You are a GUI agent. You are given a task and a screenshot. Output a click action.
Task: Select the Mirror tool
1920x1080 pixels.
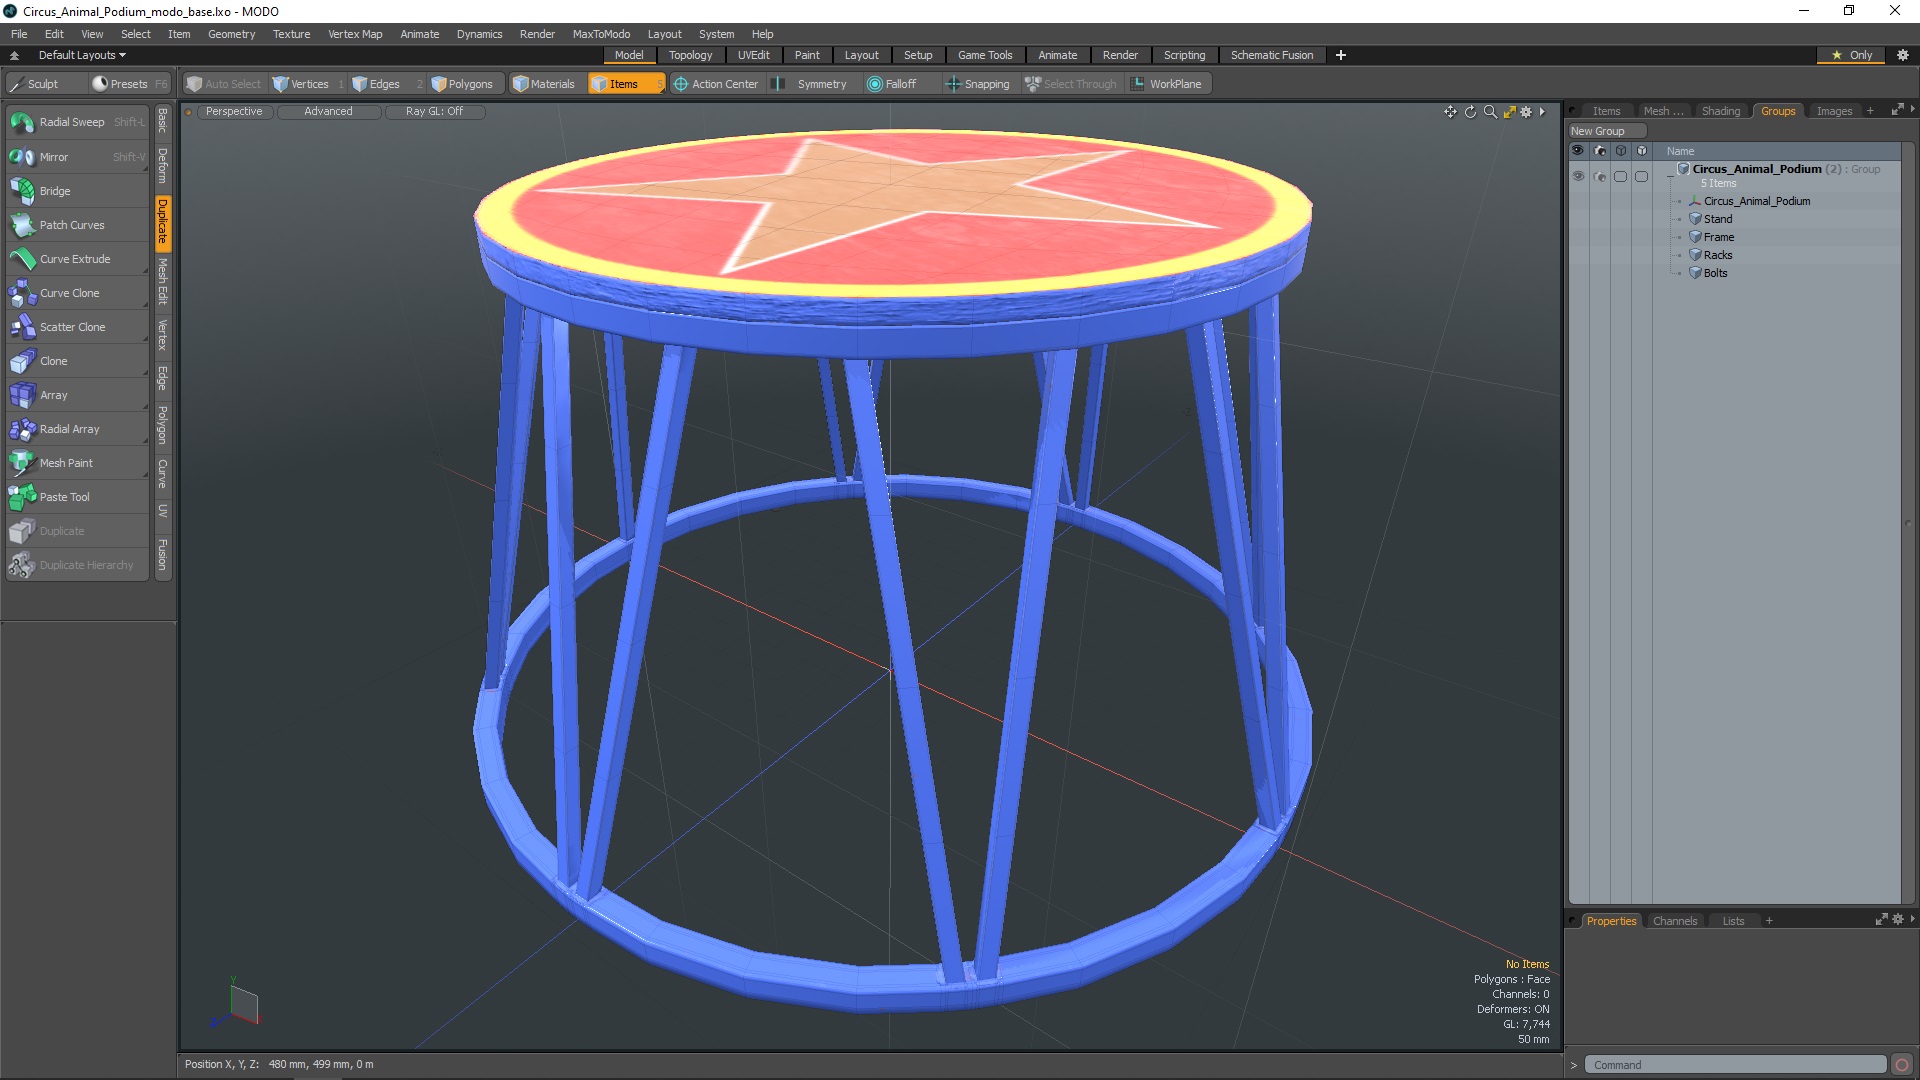(x=51, y=156)
